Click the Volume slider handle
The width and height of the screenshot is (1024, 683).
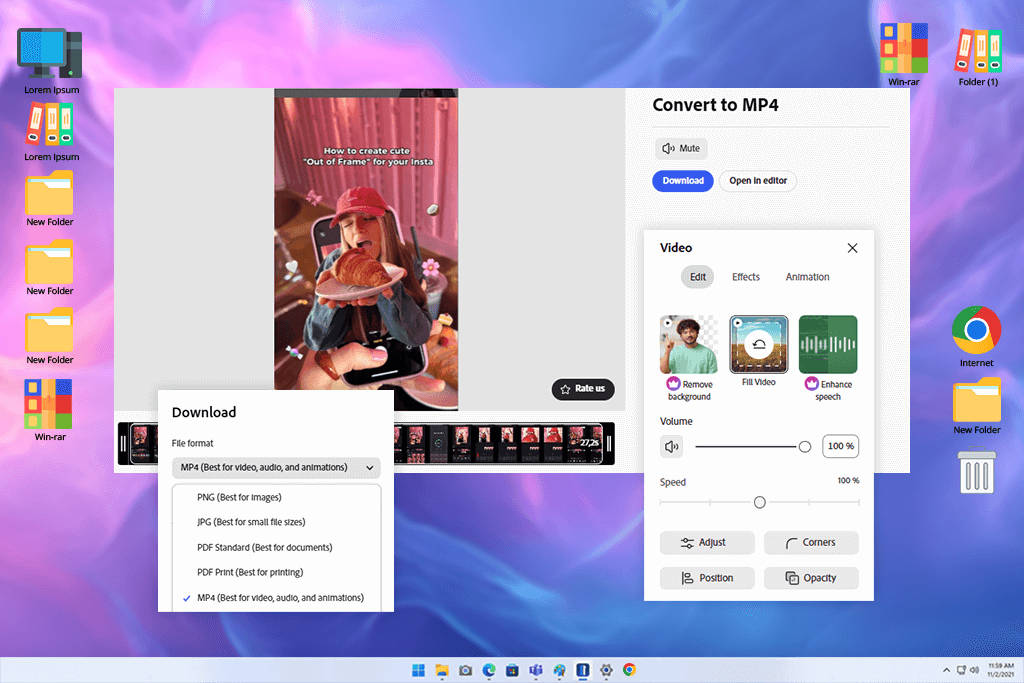[805, 447]
